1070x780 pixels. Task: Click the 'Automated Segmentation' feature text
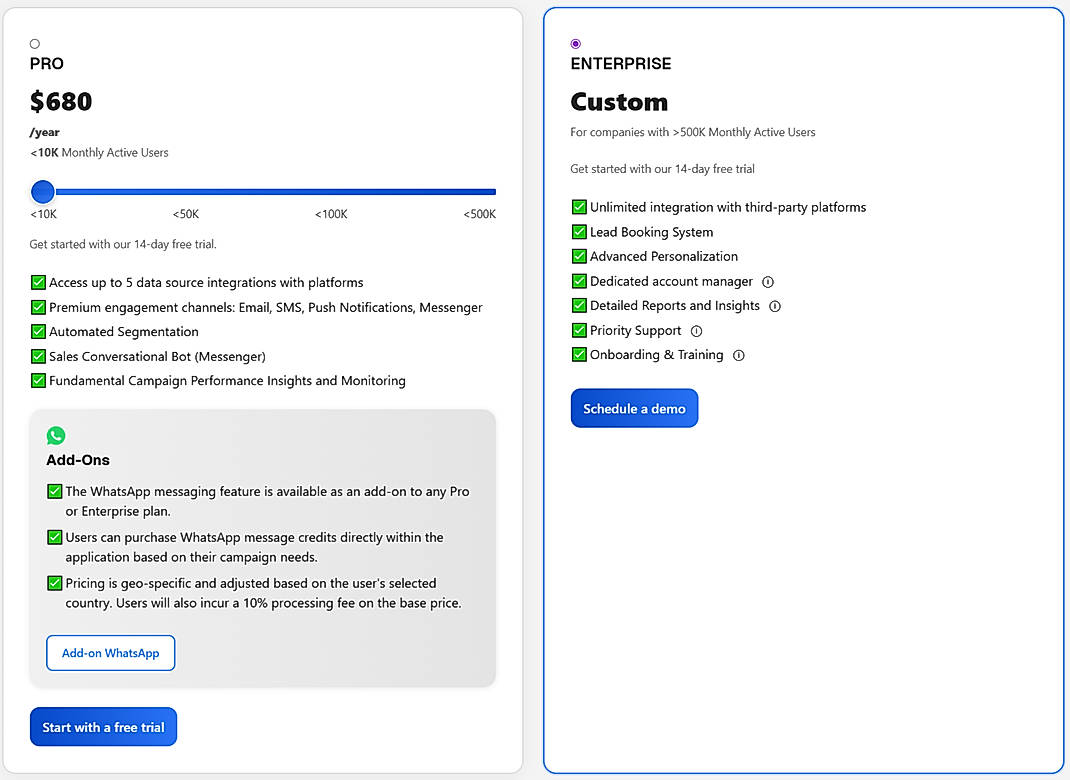pyautogui.click(x=124, y=332)
